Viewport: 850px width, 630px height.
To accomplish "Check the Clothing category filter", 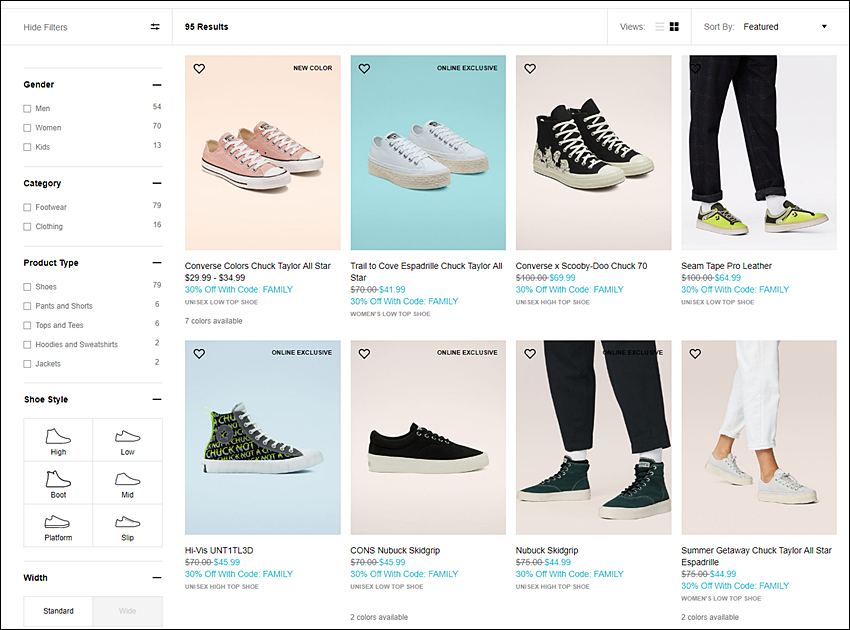I will (27, 227).
